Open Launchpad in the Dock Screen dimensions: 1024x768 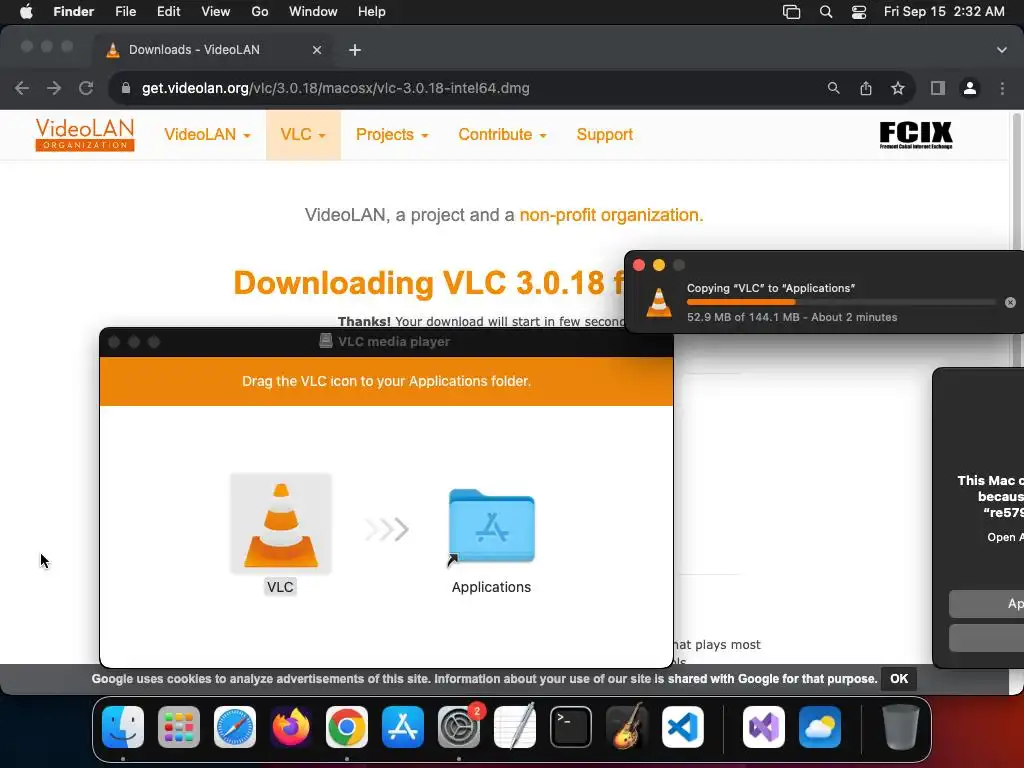pos(179,727)
